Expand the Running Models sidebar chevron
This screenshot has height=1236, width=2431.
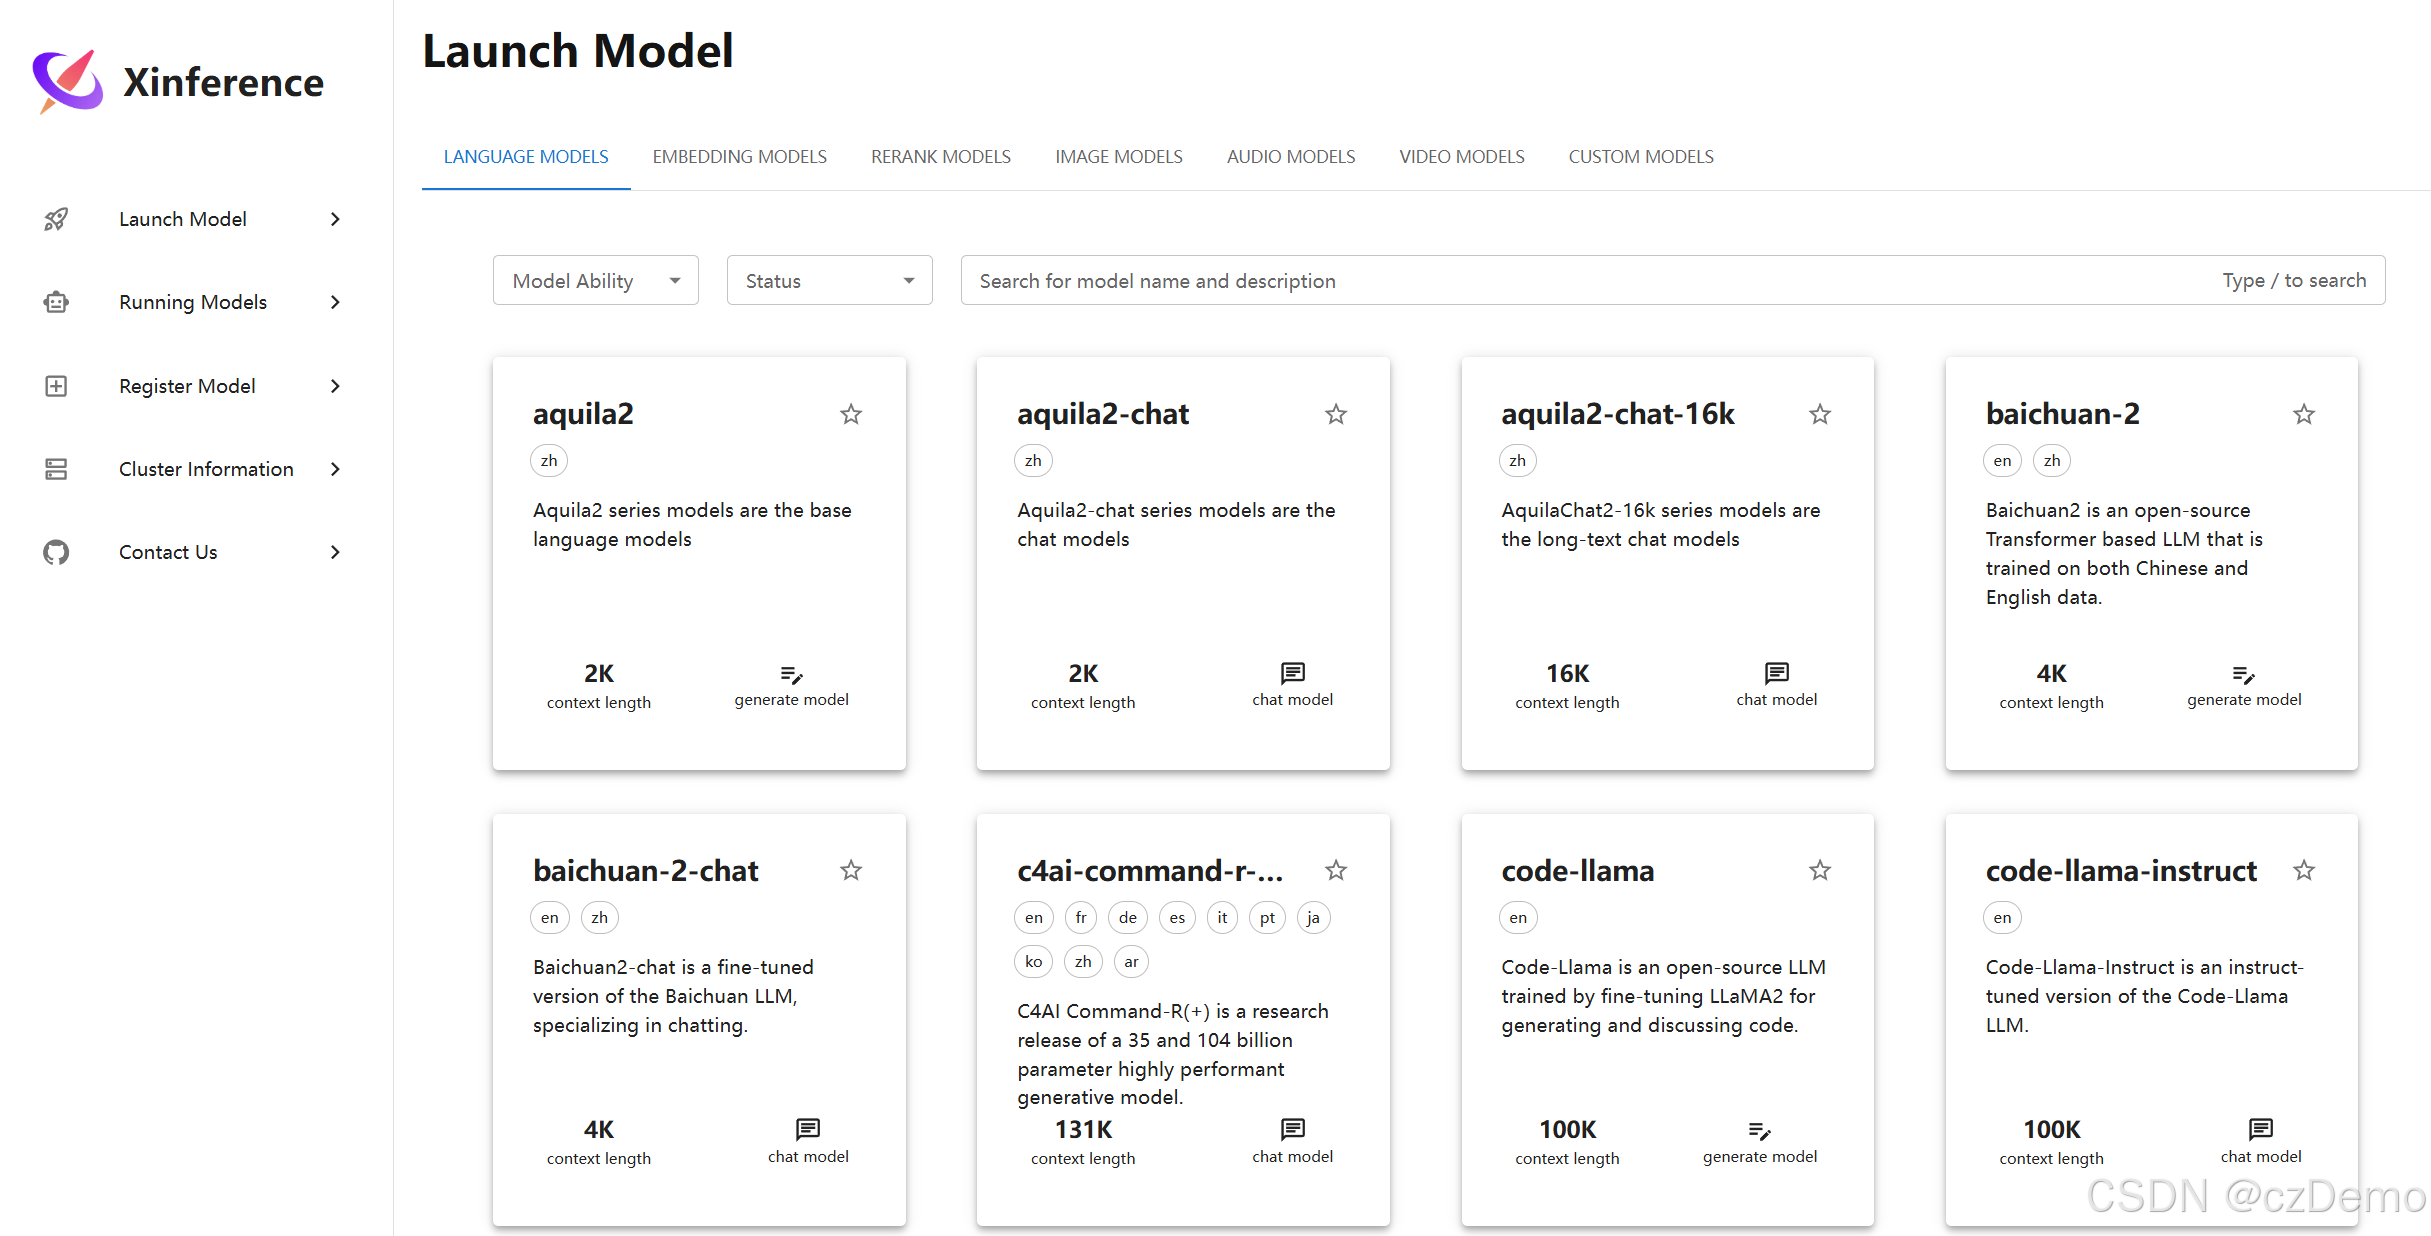click(x=336, y=302)
